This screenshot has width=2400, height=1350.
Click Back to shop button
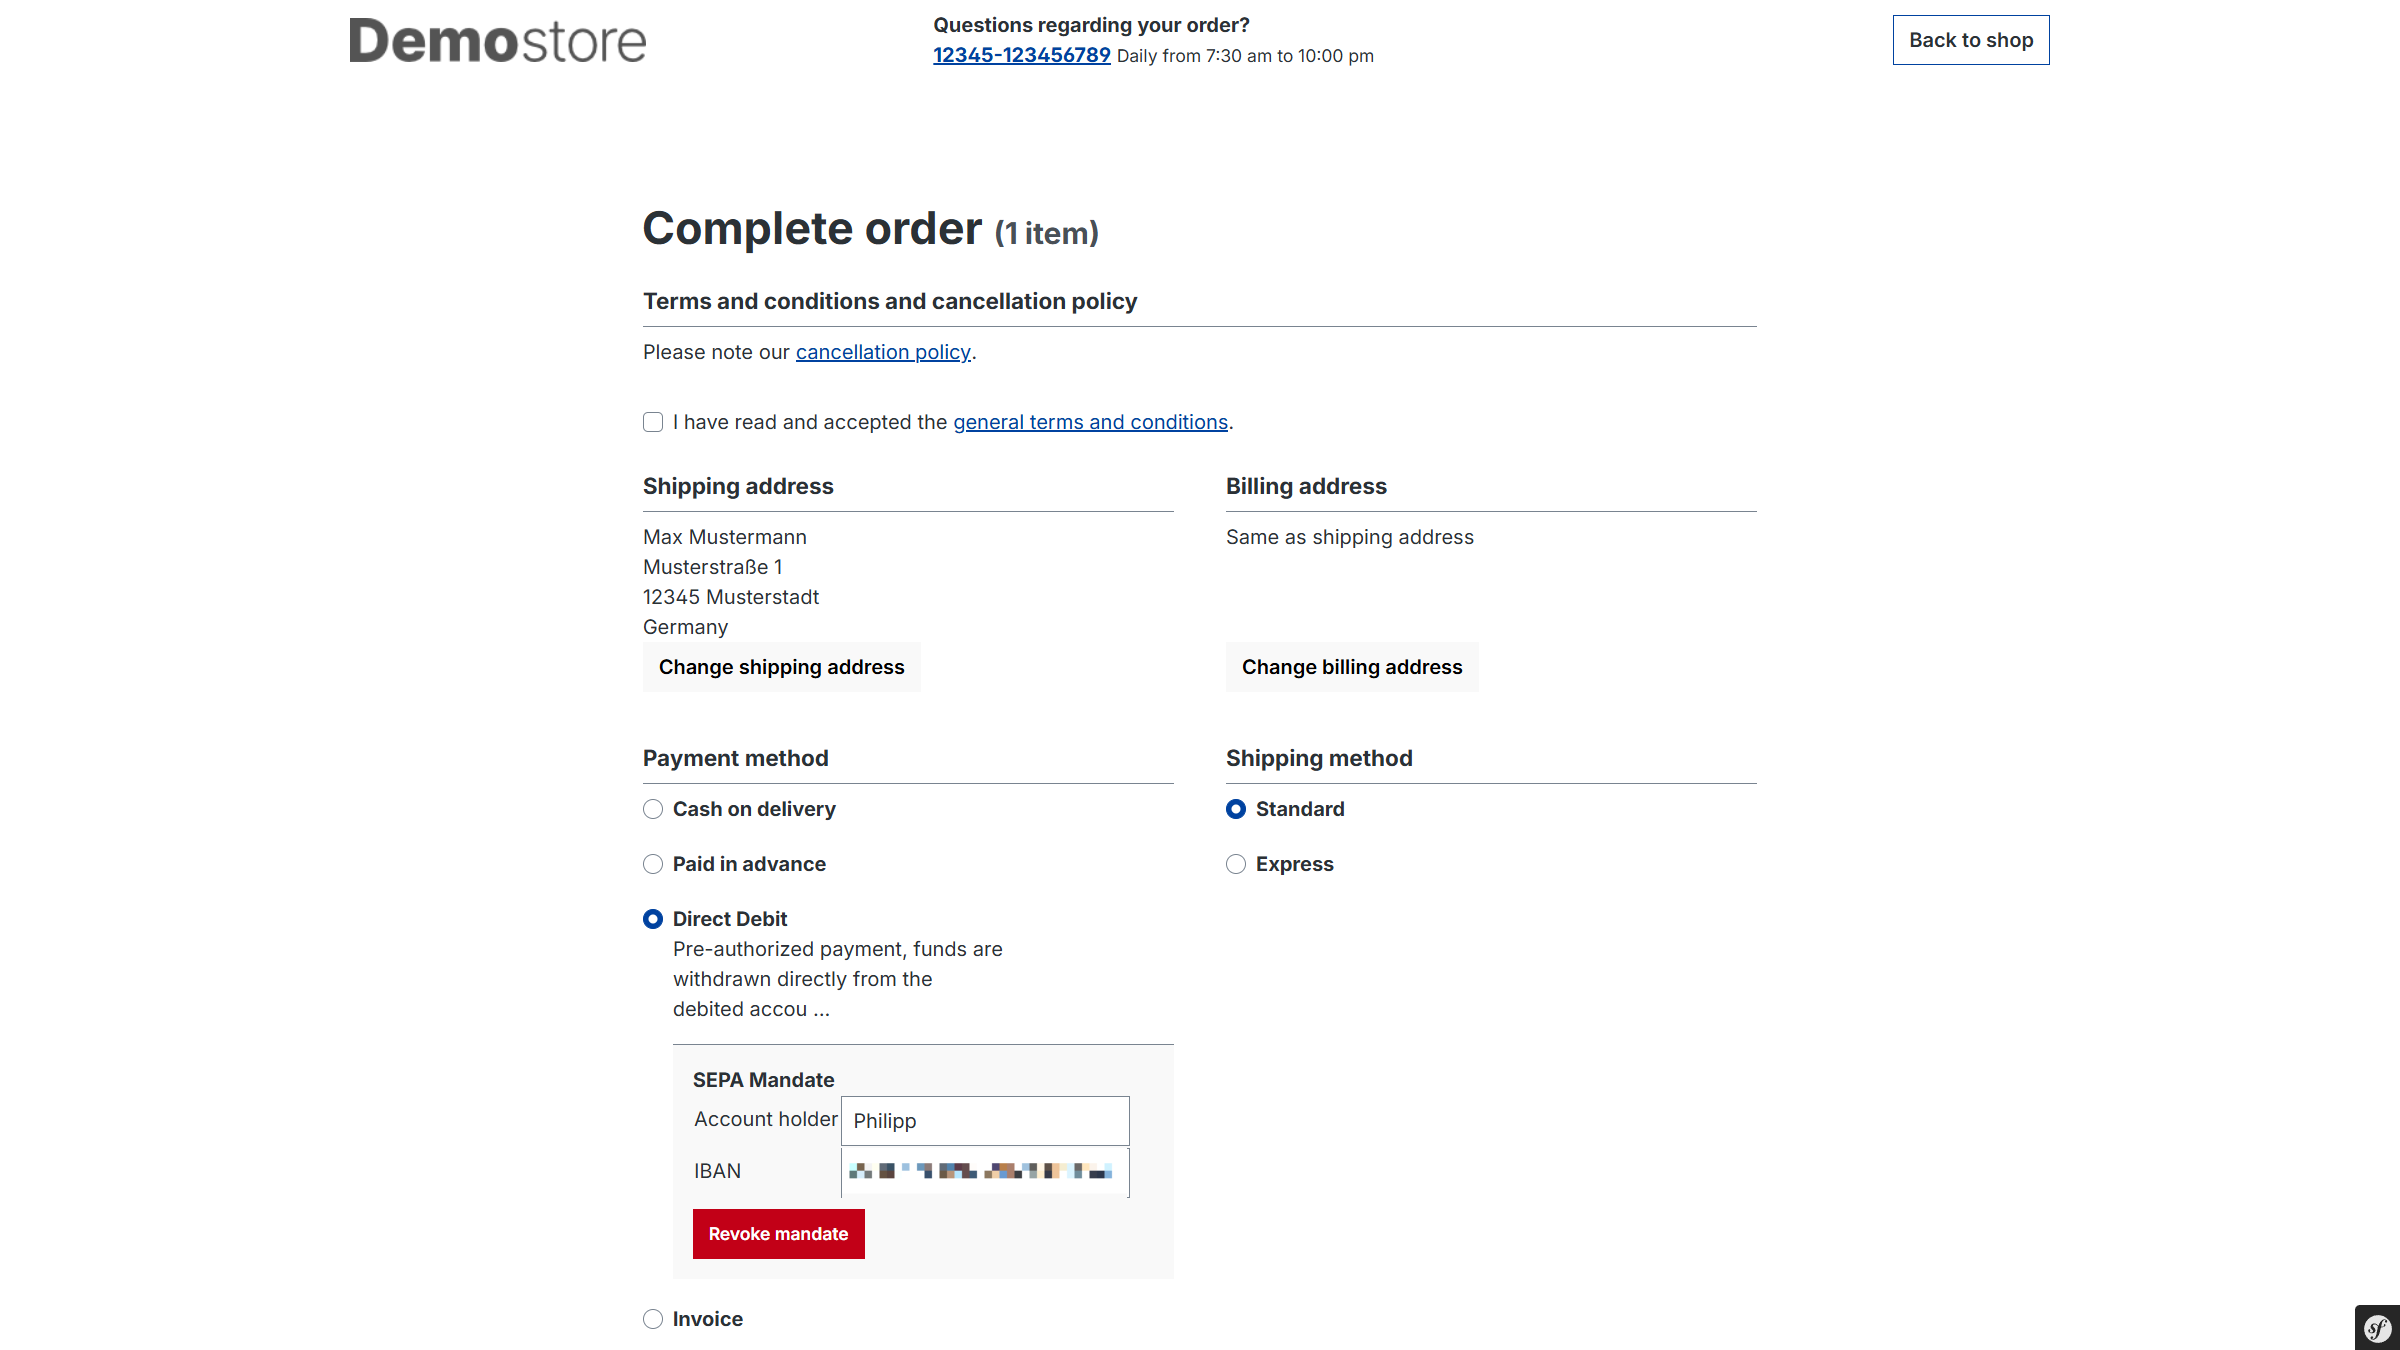[1970, 40]
